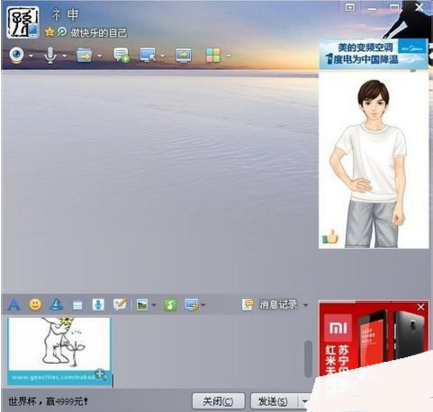
Task: Click the green circular icon before the signature
Action: 62,32
